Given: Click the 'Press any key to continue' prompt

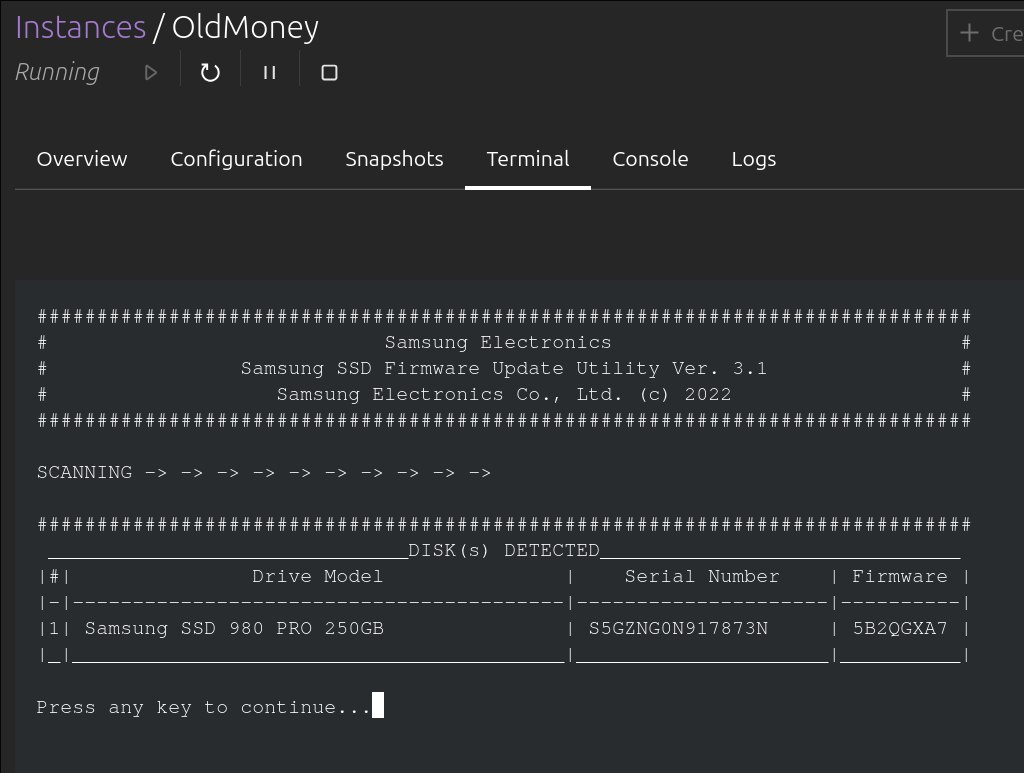Looking at the screenshot, I should 203,707.
